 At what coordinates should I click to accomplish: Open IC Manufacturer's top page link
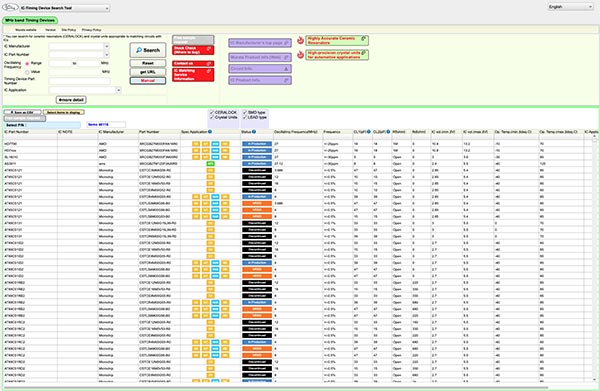[260, 43]
